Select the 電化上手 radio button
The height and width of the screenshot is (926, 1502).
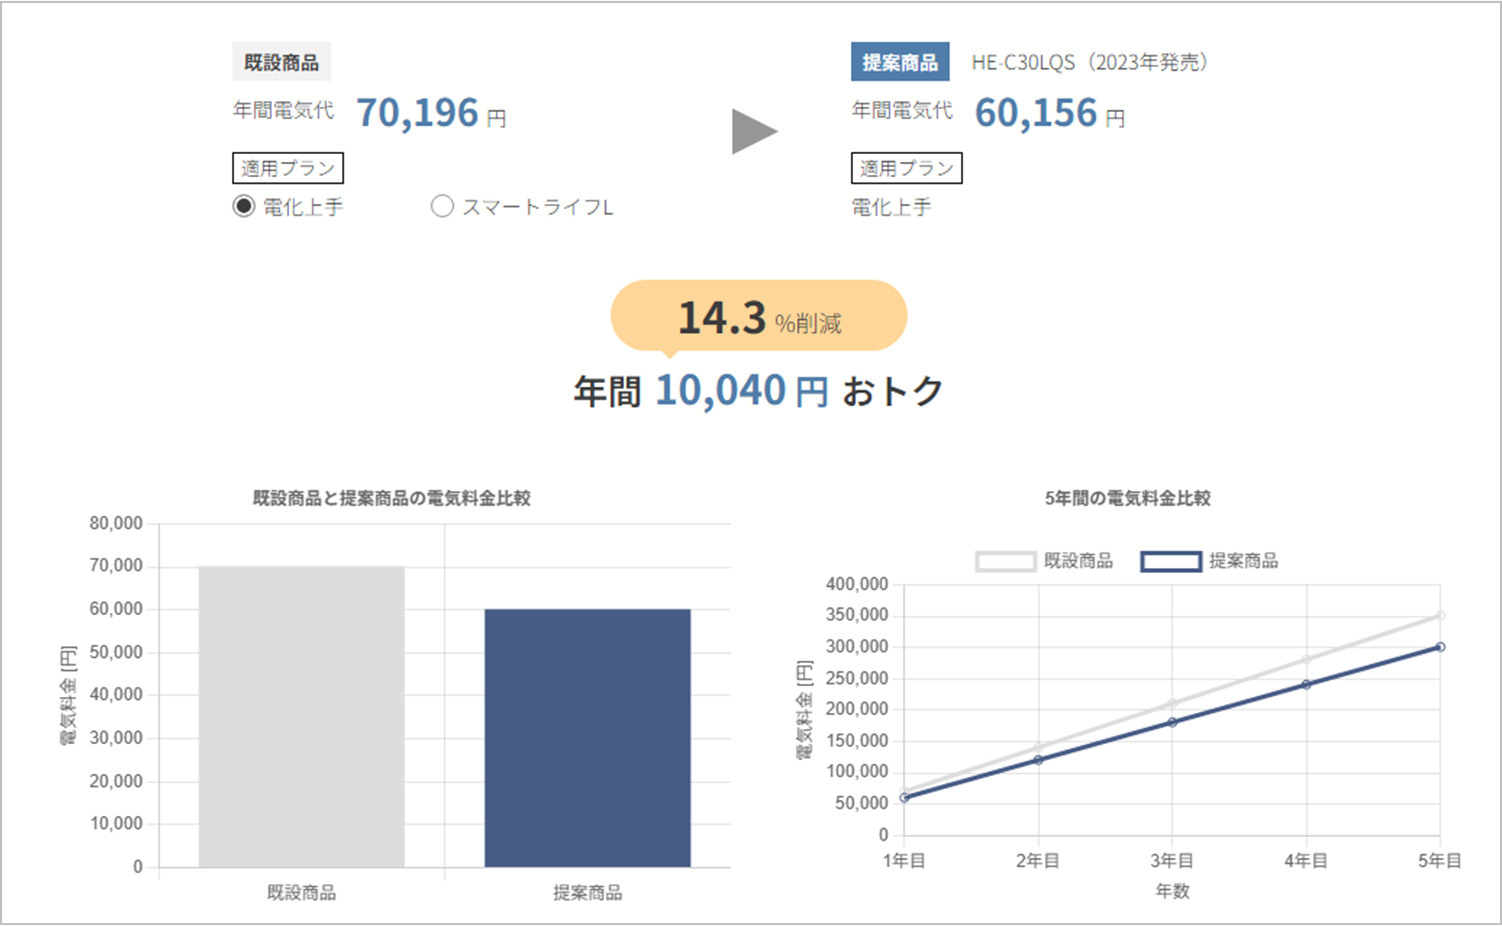244,207
